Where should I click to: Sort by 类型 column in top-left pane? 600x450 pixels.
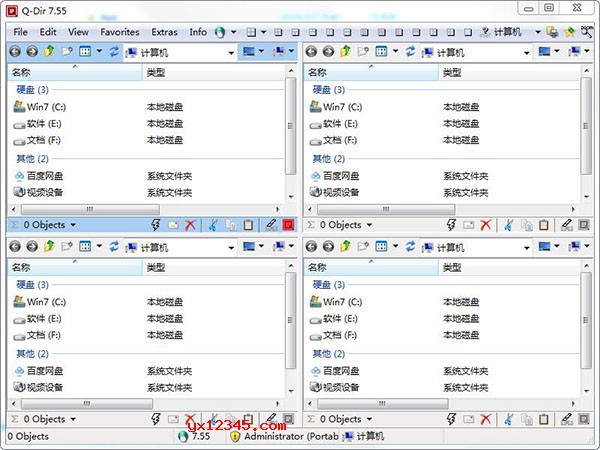click(x=214, y=72)
